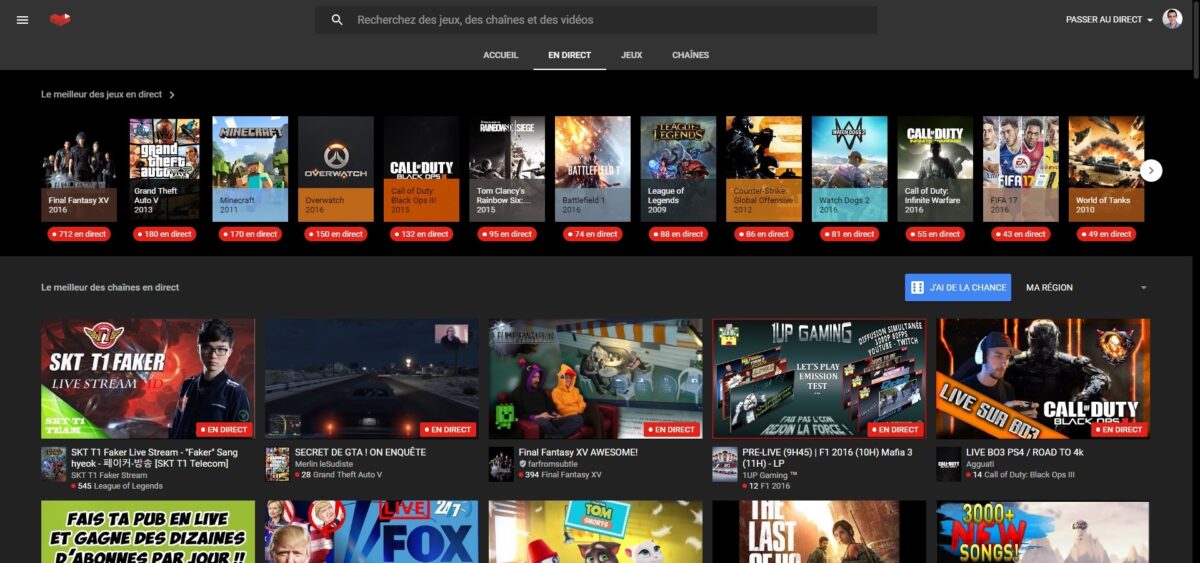
Task: Open the Grand Theft Auto V game card
Action: pos(165,169)
